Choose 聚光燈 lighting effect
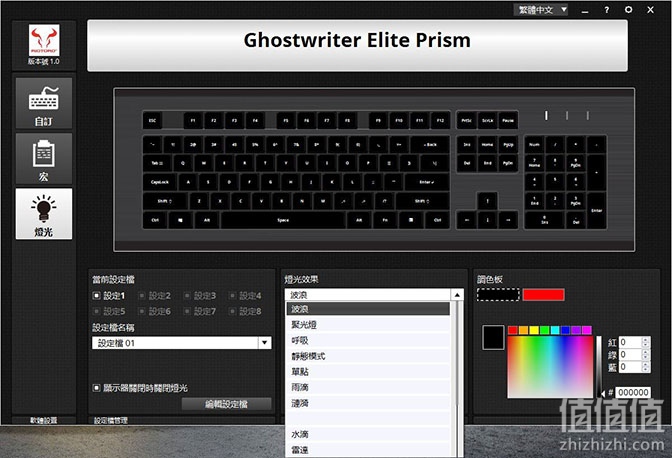The image size is (672, 458). (x=368, y=325)
